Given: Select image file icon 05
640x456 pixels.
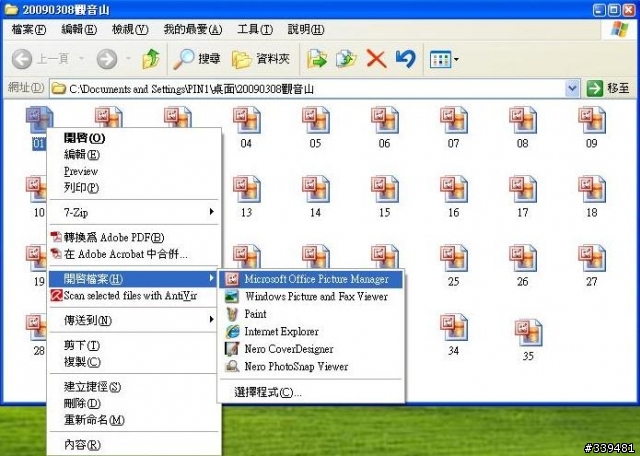Looking at the screenshot, I should pyautogui.click(x=316, y=120).
